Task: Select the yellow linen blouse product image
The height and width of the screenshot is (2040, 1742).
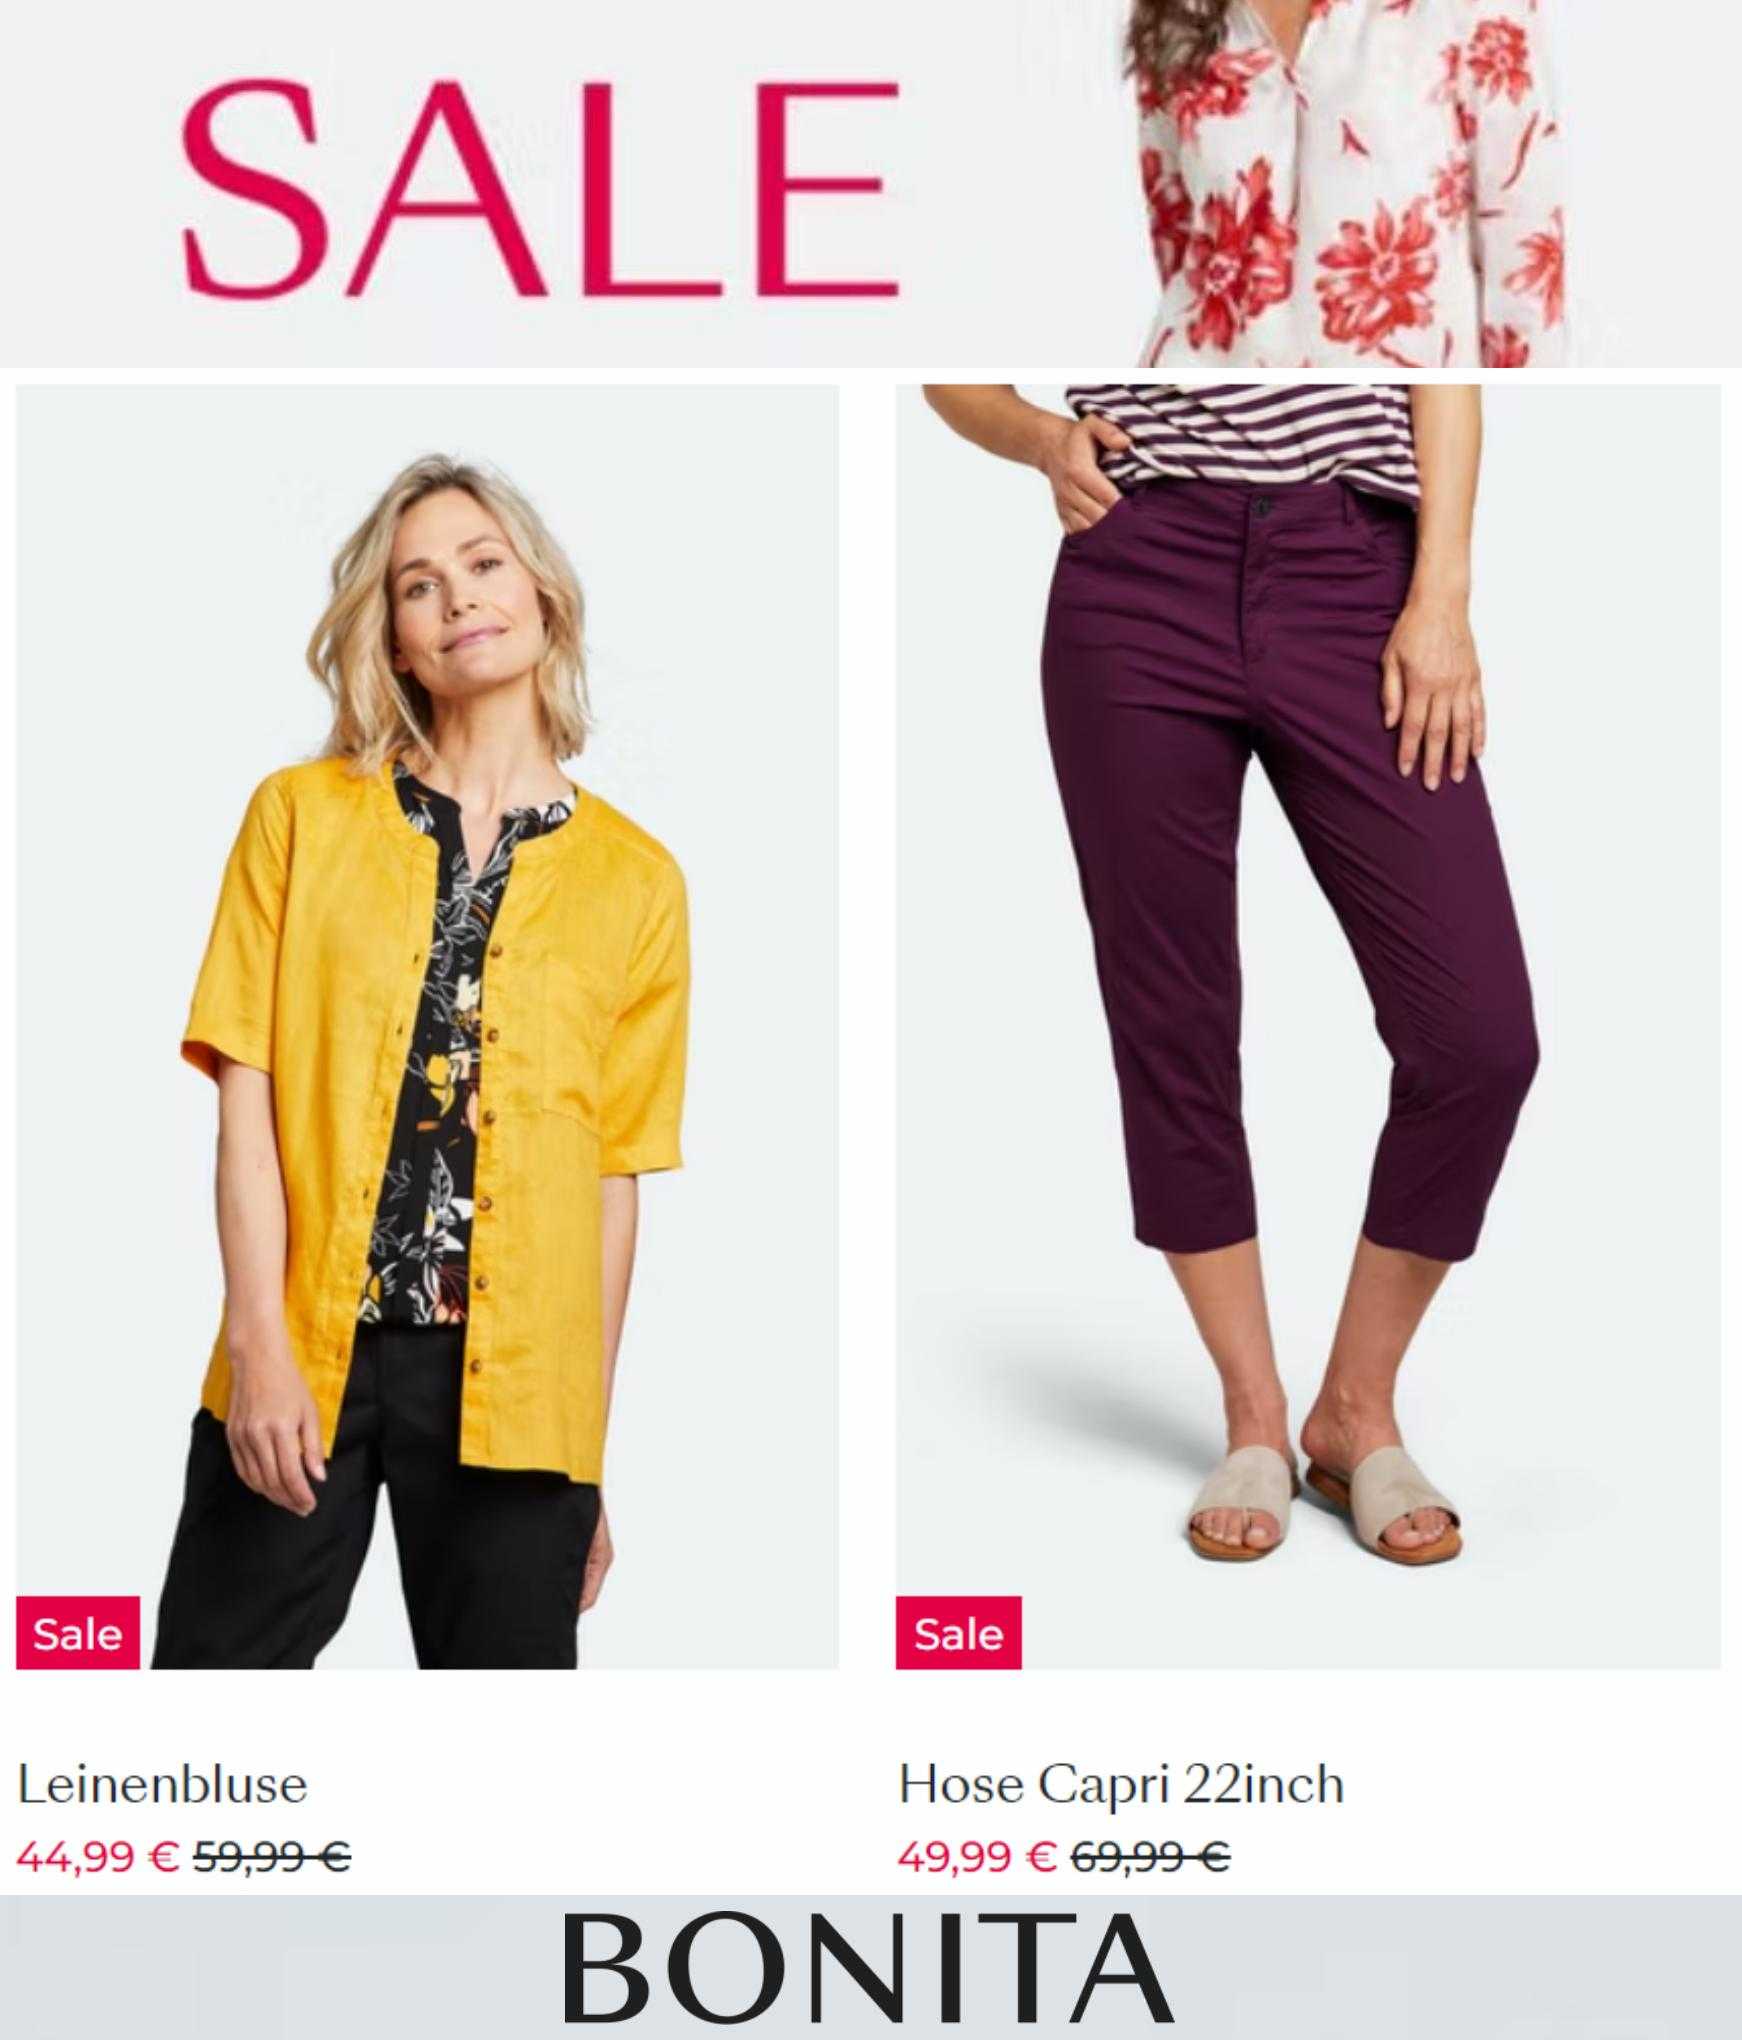Action: (x=427, y=1027)
